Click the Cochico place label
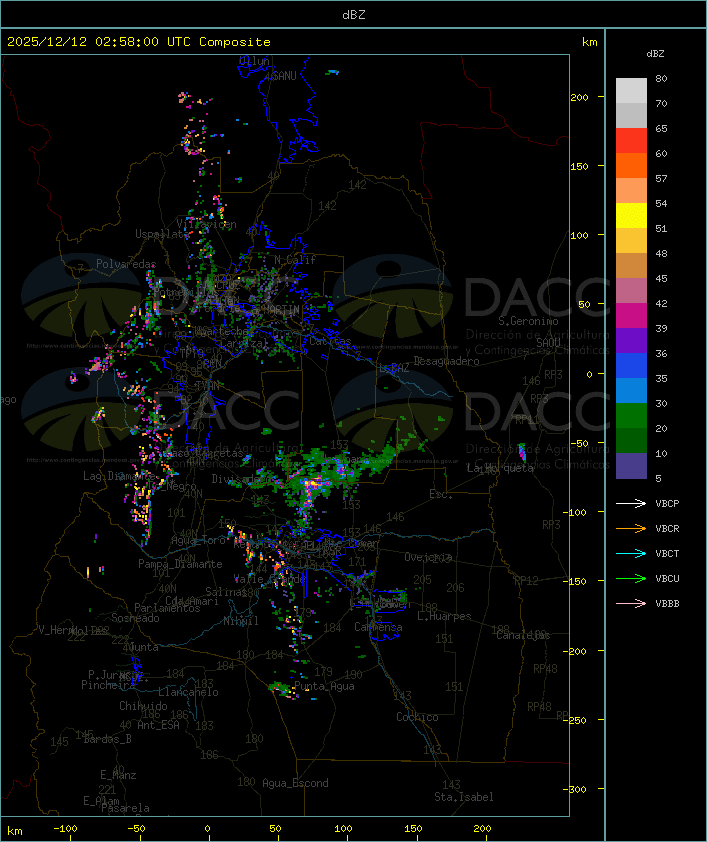The width and height of the screenshot is (707, 842). 417,717
